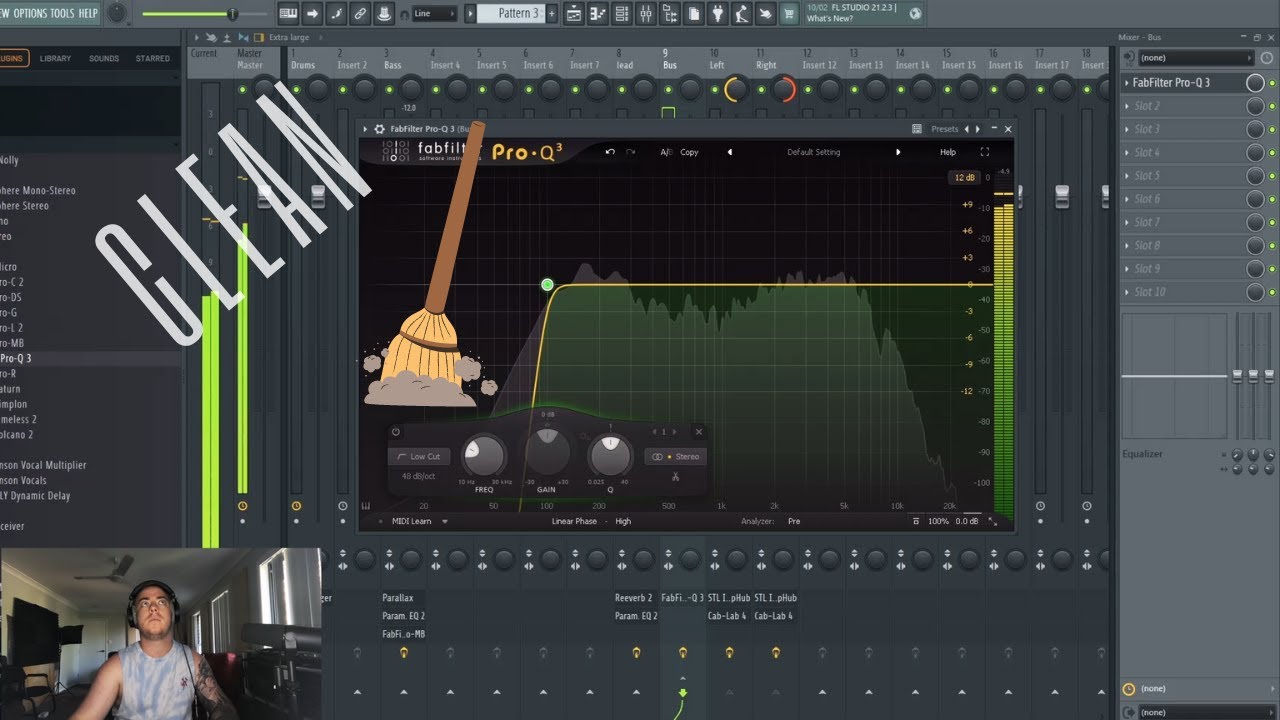The image size is (1280, 720).
Task: Click the add pattern plus button
Action: (553, 13)
